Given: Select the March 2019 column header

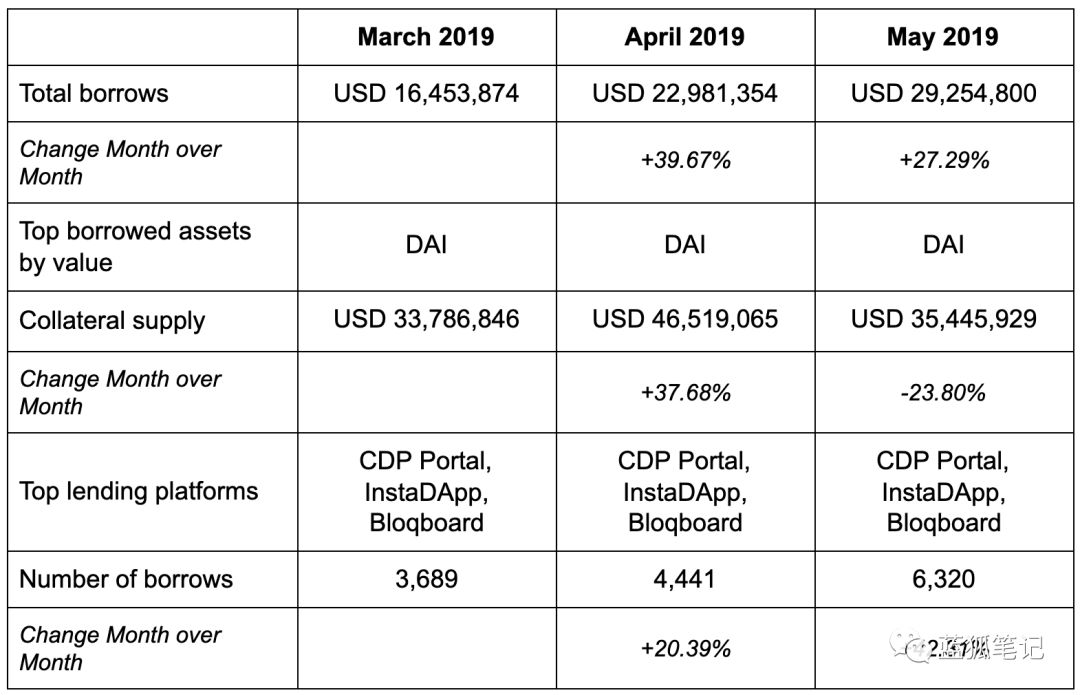Looking at the screenshot, I should 426,37.
